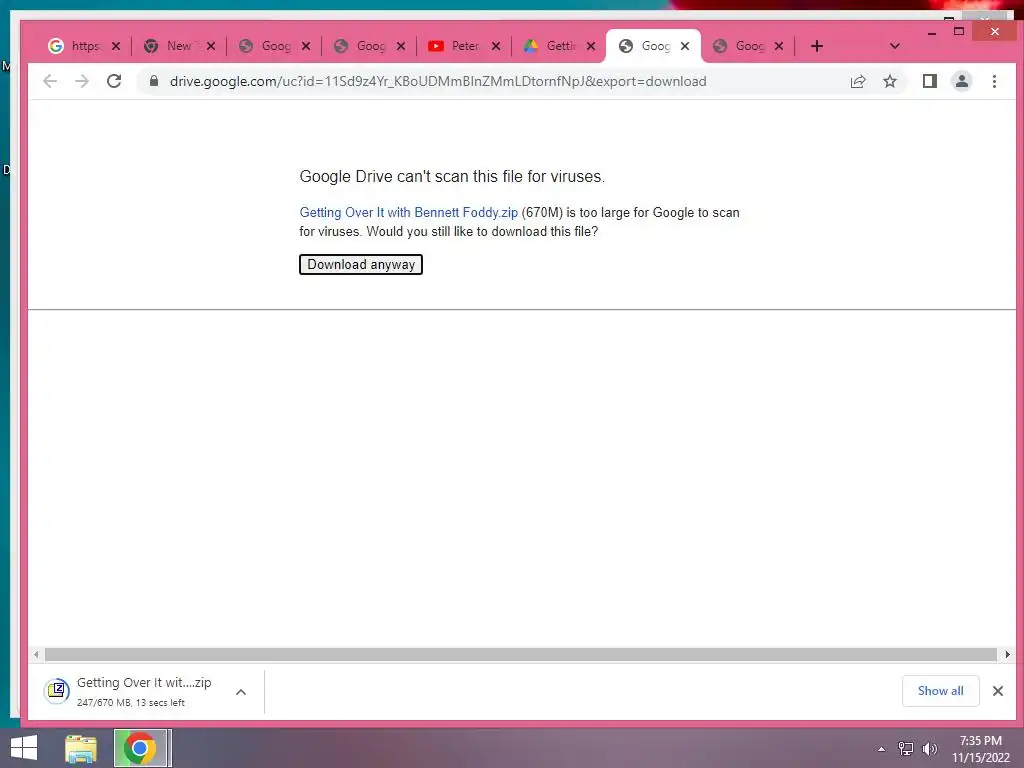Open the volume tray icon
Viewport: 1024px width, 768px height.
tap(929, 749)
